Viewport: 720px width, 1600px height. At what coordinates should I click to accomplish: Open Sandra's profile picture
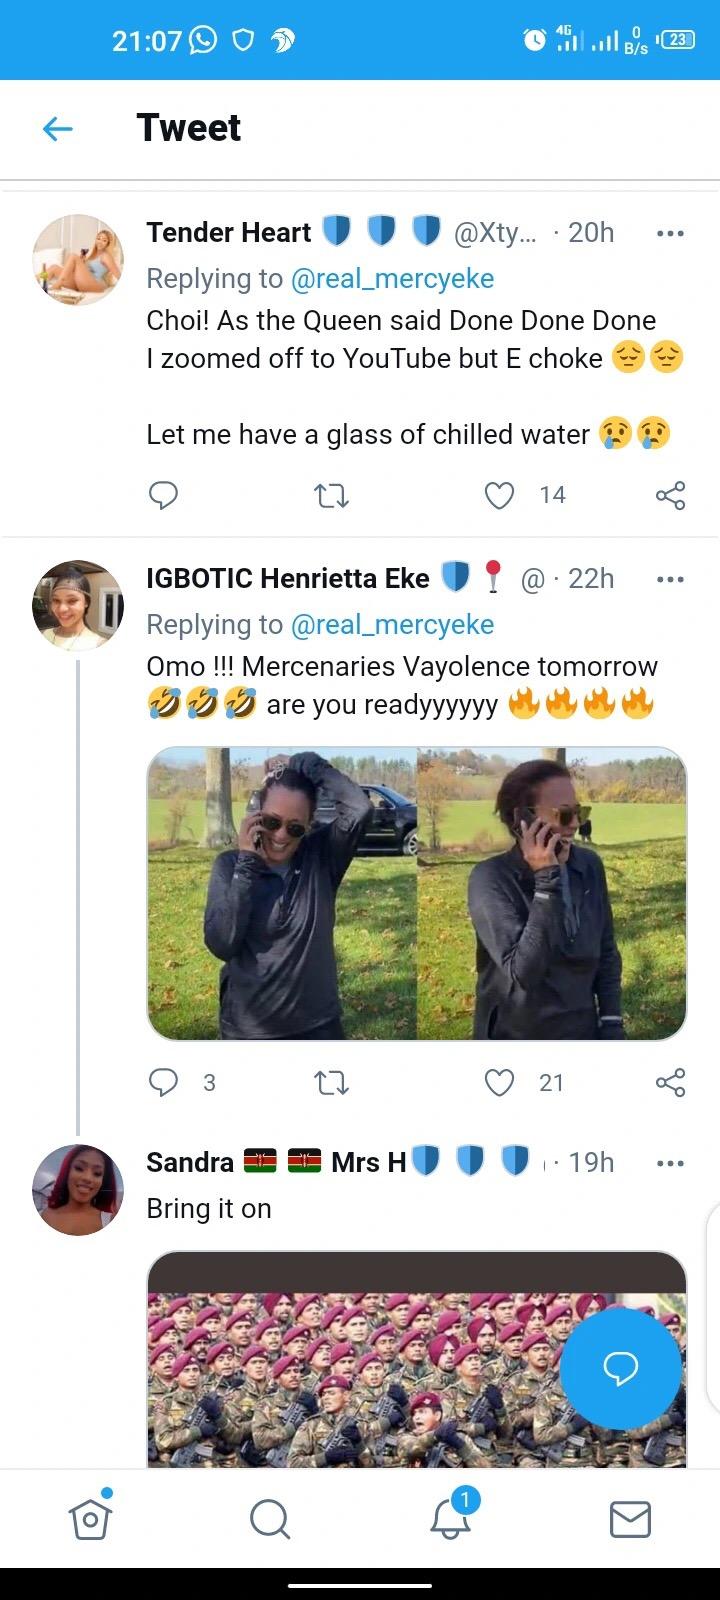(78, 1190)
